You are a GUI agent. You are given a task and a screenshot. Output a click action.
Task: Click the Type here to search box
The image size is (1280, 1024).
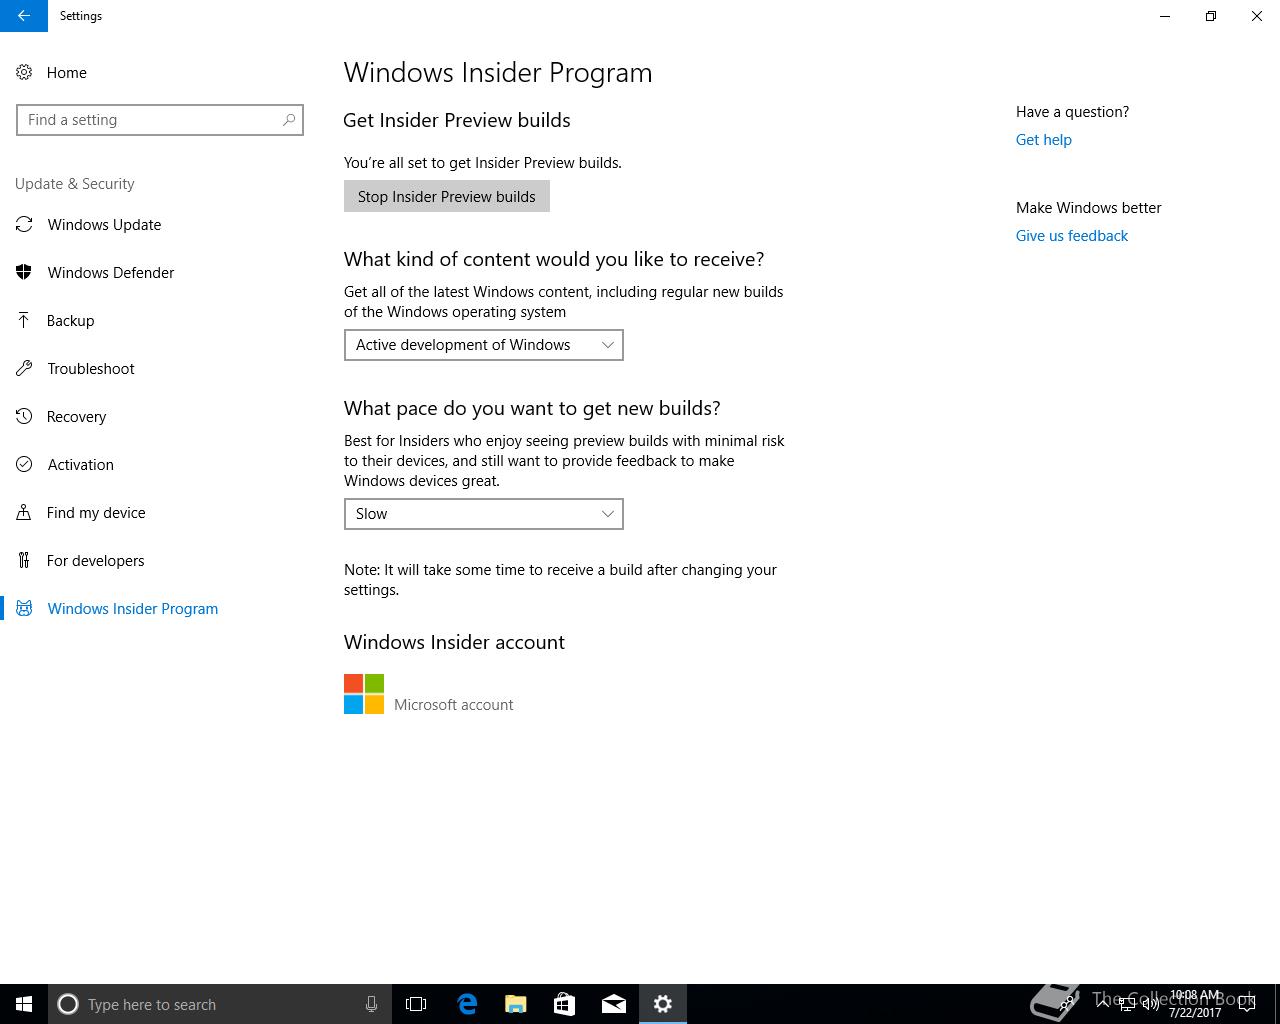click(220, 1004)
